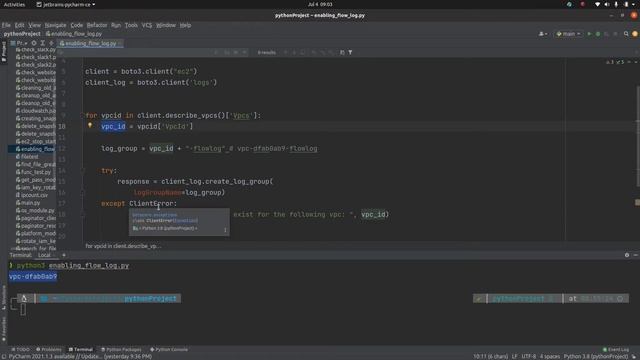Image resolution: width=640 pixels, height=360 pixels.
Task: Select the enabling_flow_log.py editor tab
Action: point(90,43)
